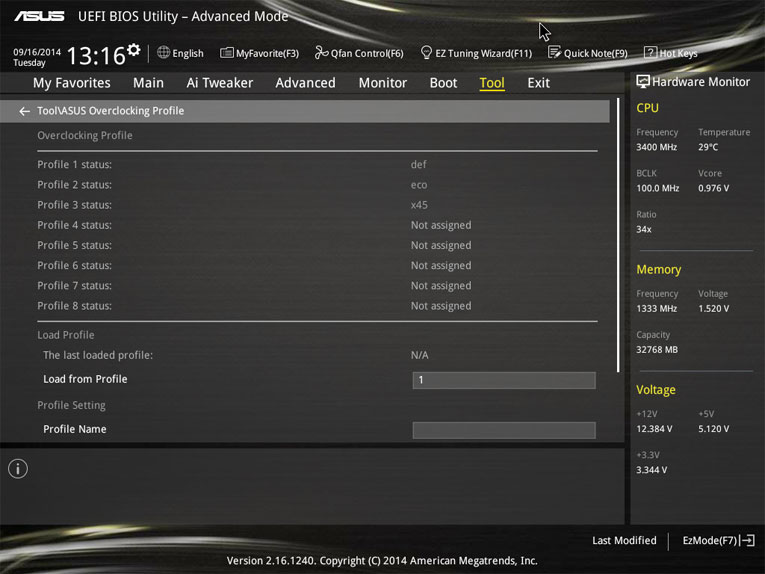765x574 pixels.
Task: Click the N/A last loaded profile value
Action: click(x=420, y=355)
